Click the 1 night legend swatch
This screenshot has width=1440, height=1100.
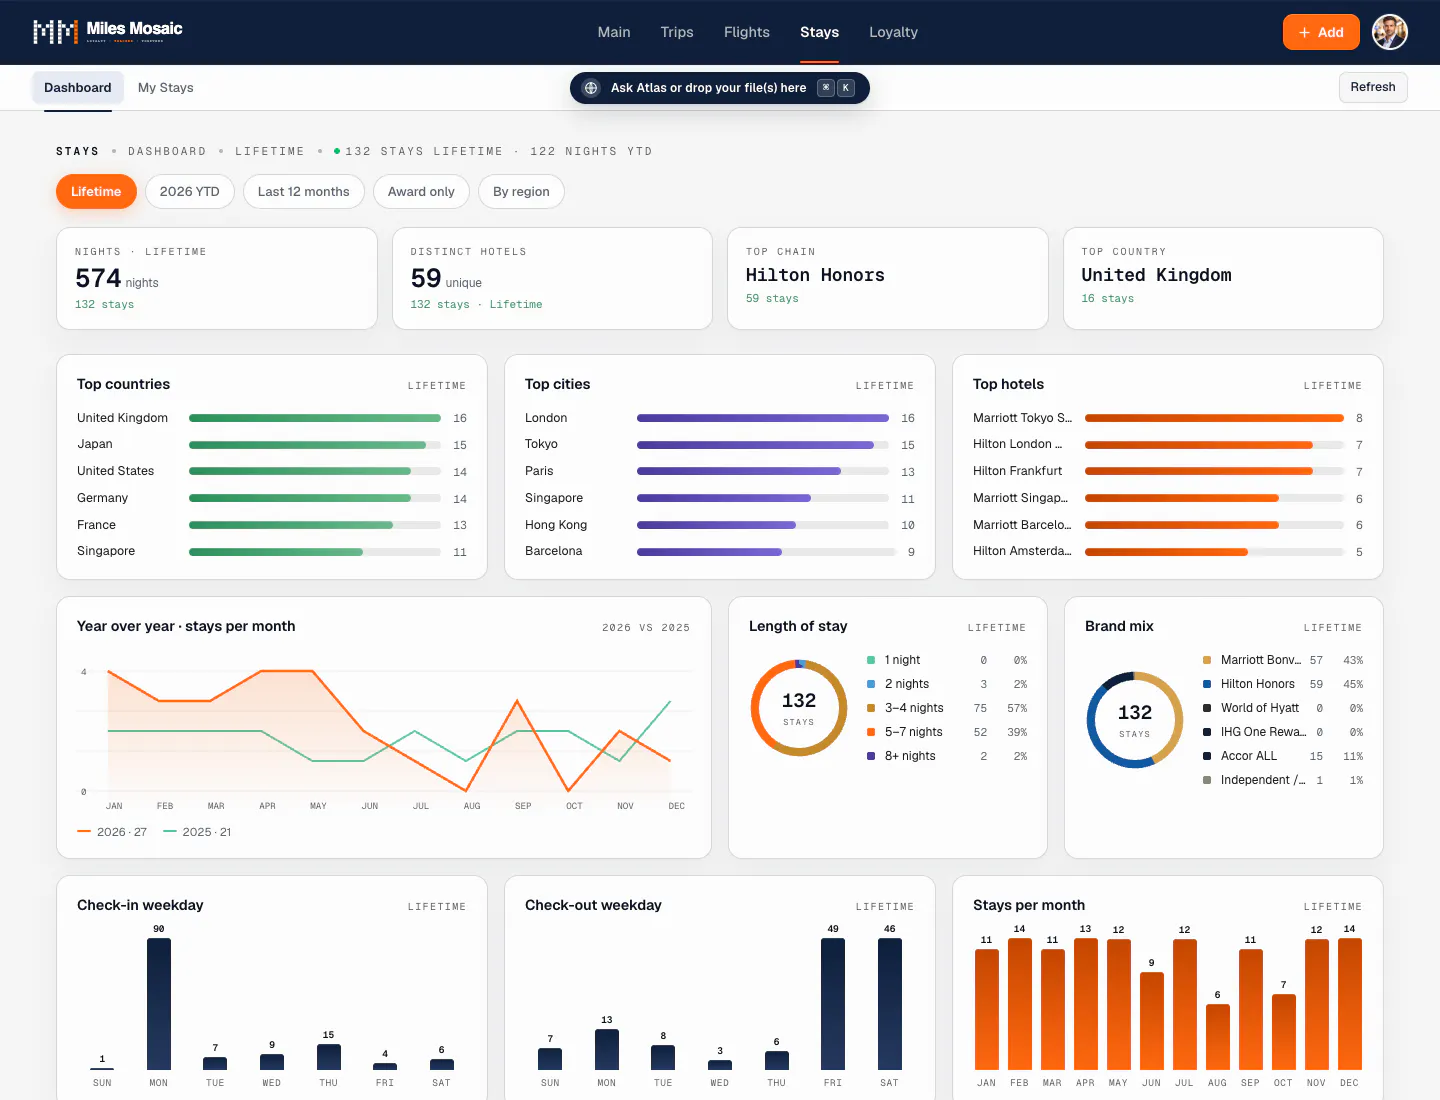871,660
